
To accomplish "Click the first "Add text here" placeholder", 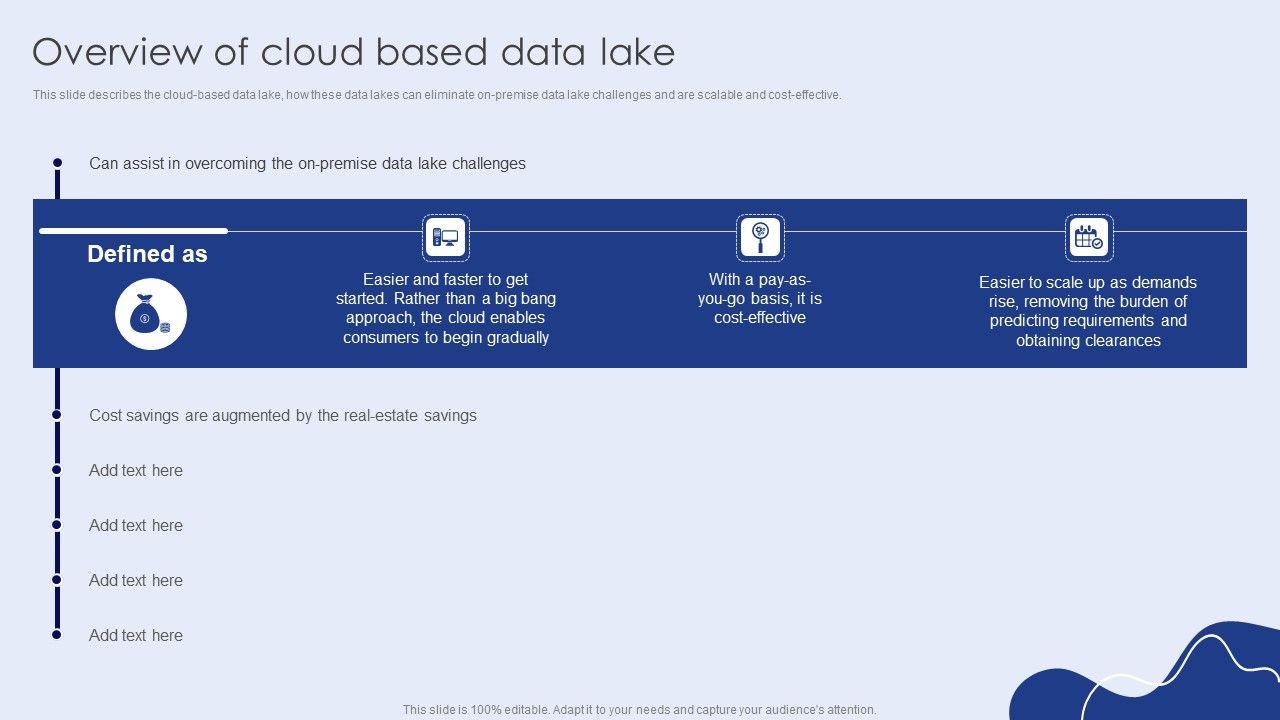I will pos(136,470).
